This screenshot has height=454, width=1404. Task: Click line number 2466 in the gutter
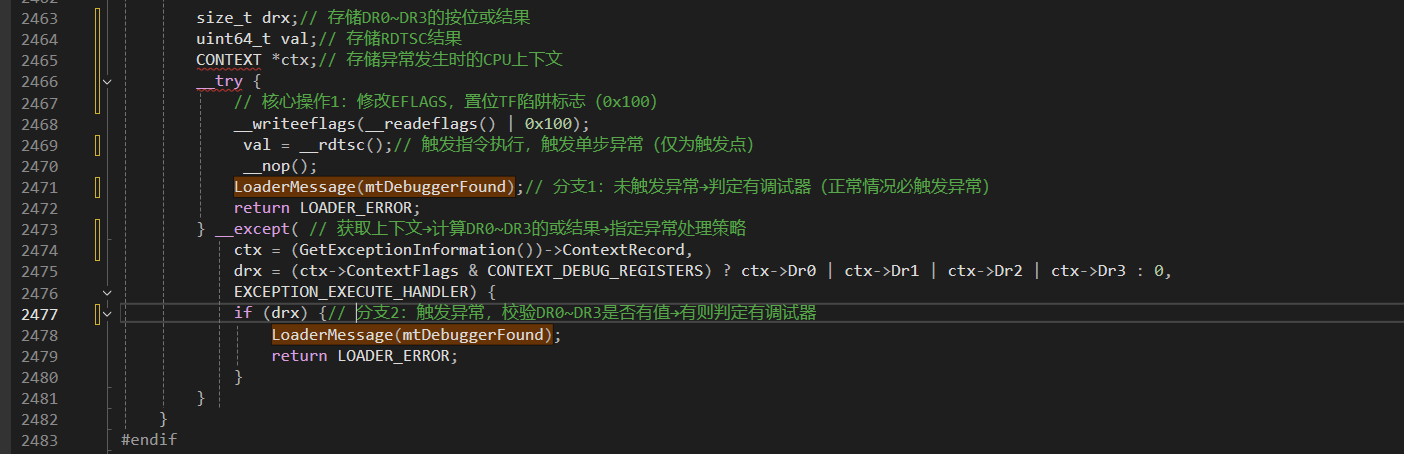39,82
